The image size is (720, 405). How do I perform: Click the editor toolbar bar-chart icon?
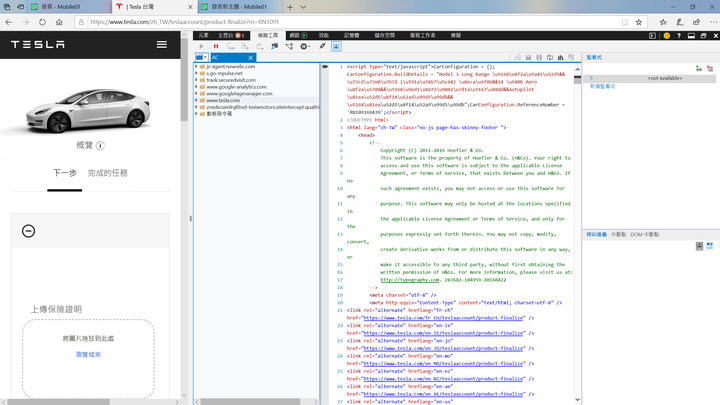click(x=561, y=57)
